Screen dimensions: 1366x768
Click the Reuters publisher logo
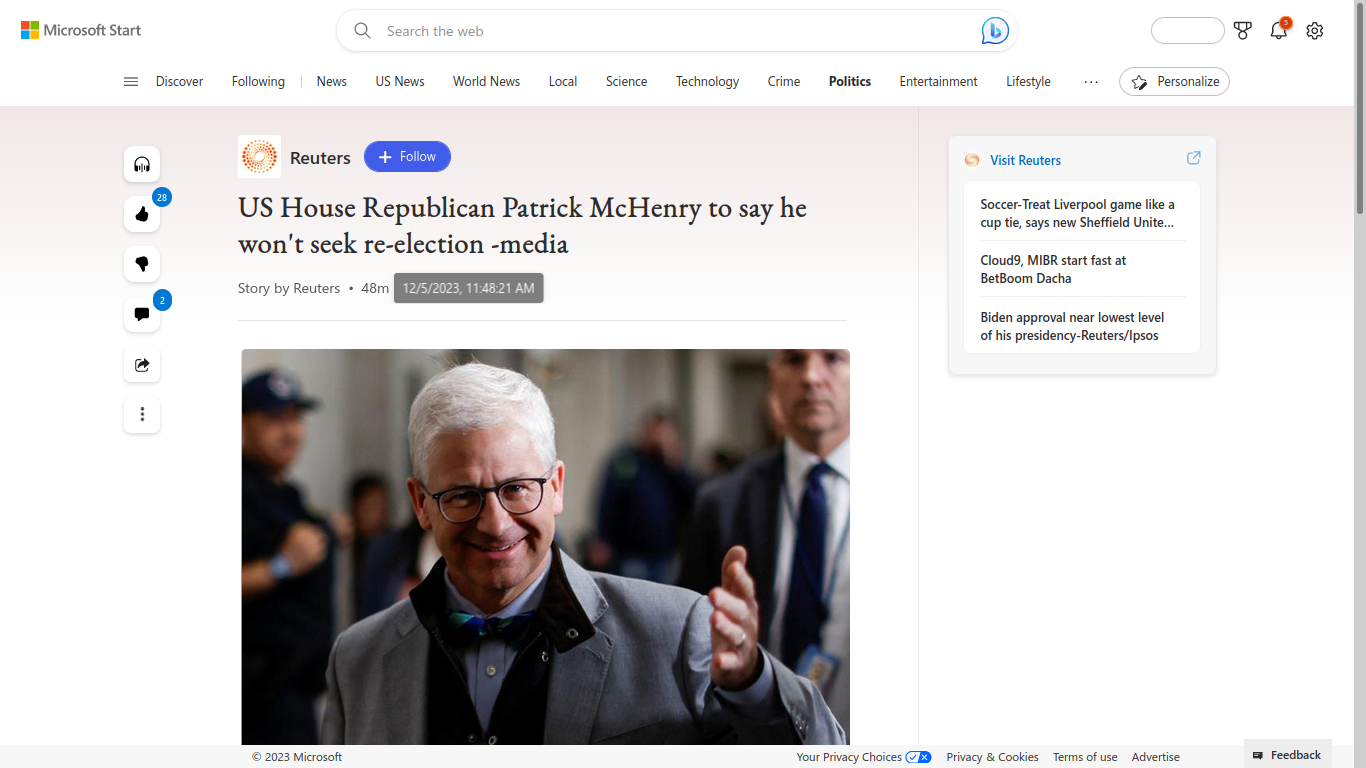pyautogui.click(x=259, y=157)
